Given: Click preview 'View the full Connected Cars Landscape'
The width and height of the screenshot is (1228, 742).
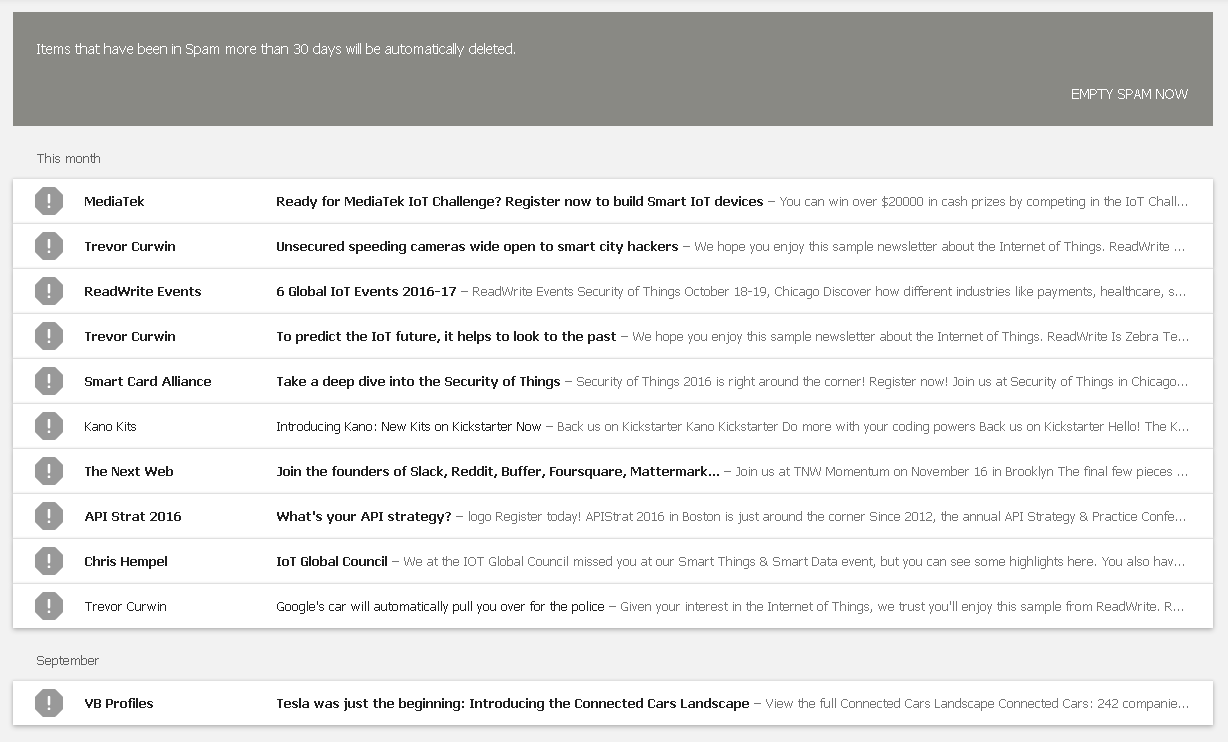Looking at the screenshot, I should 977,703.
